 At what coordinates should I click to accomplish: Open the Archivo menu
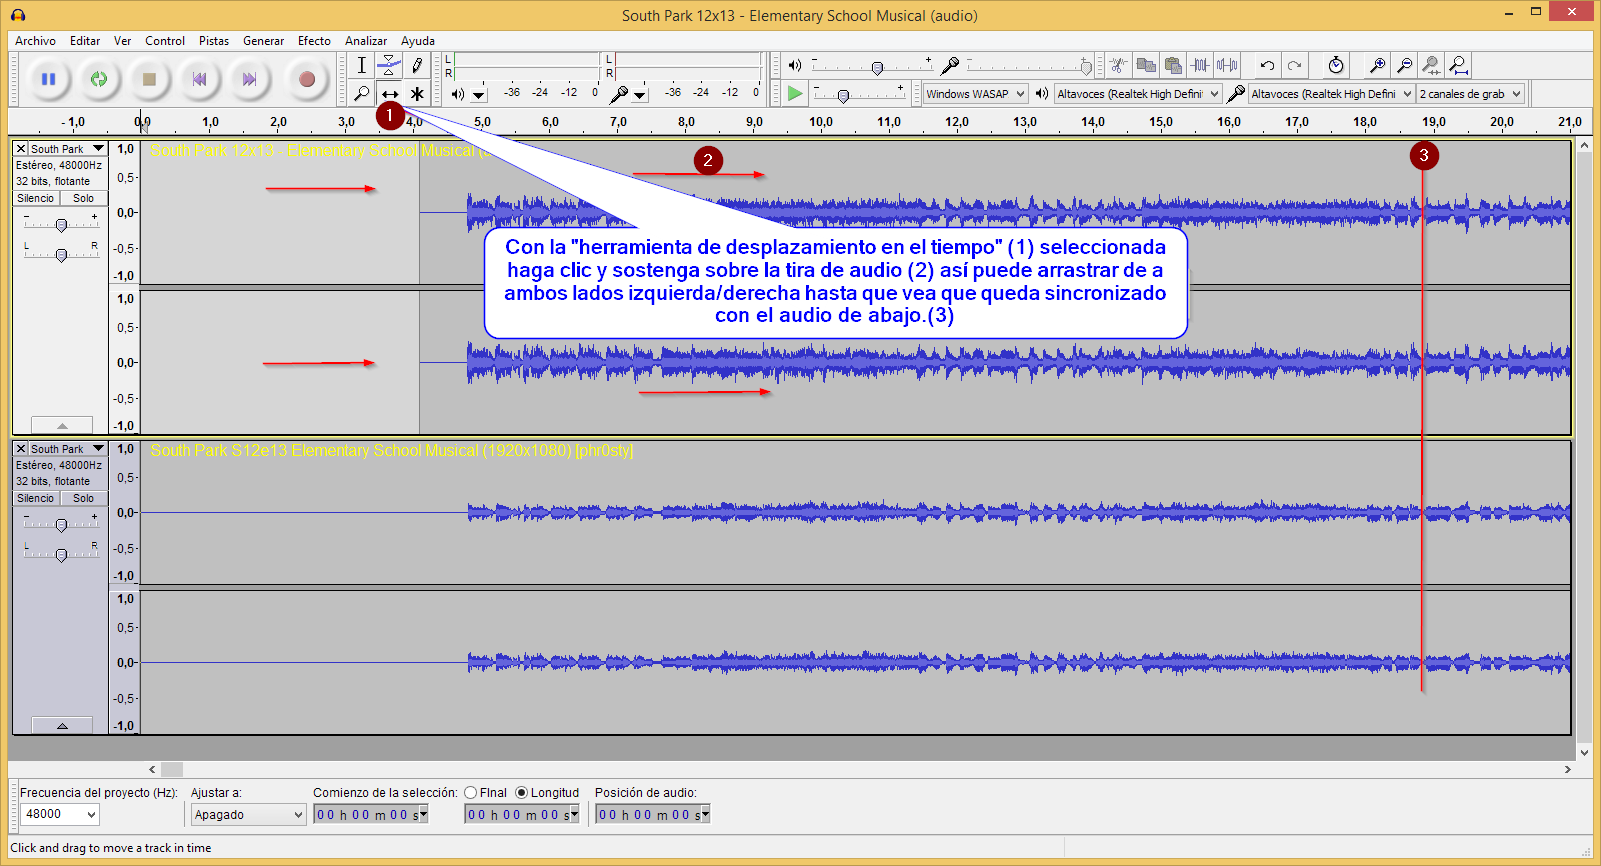point(35,41)
